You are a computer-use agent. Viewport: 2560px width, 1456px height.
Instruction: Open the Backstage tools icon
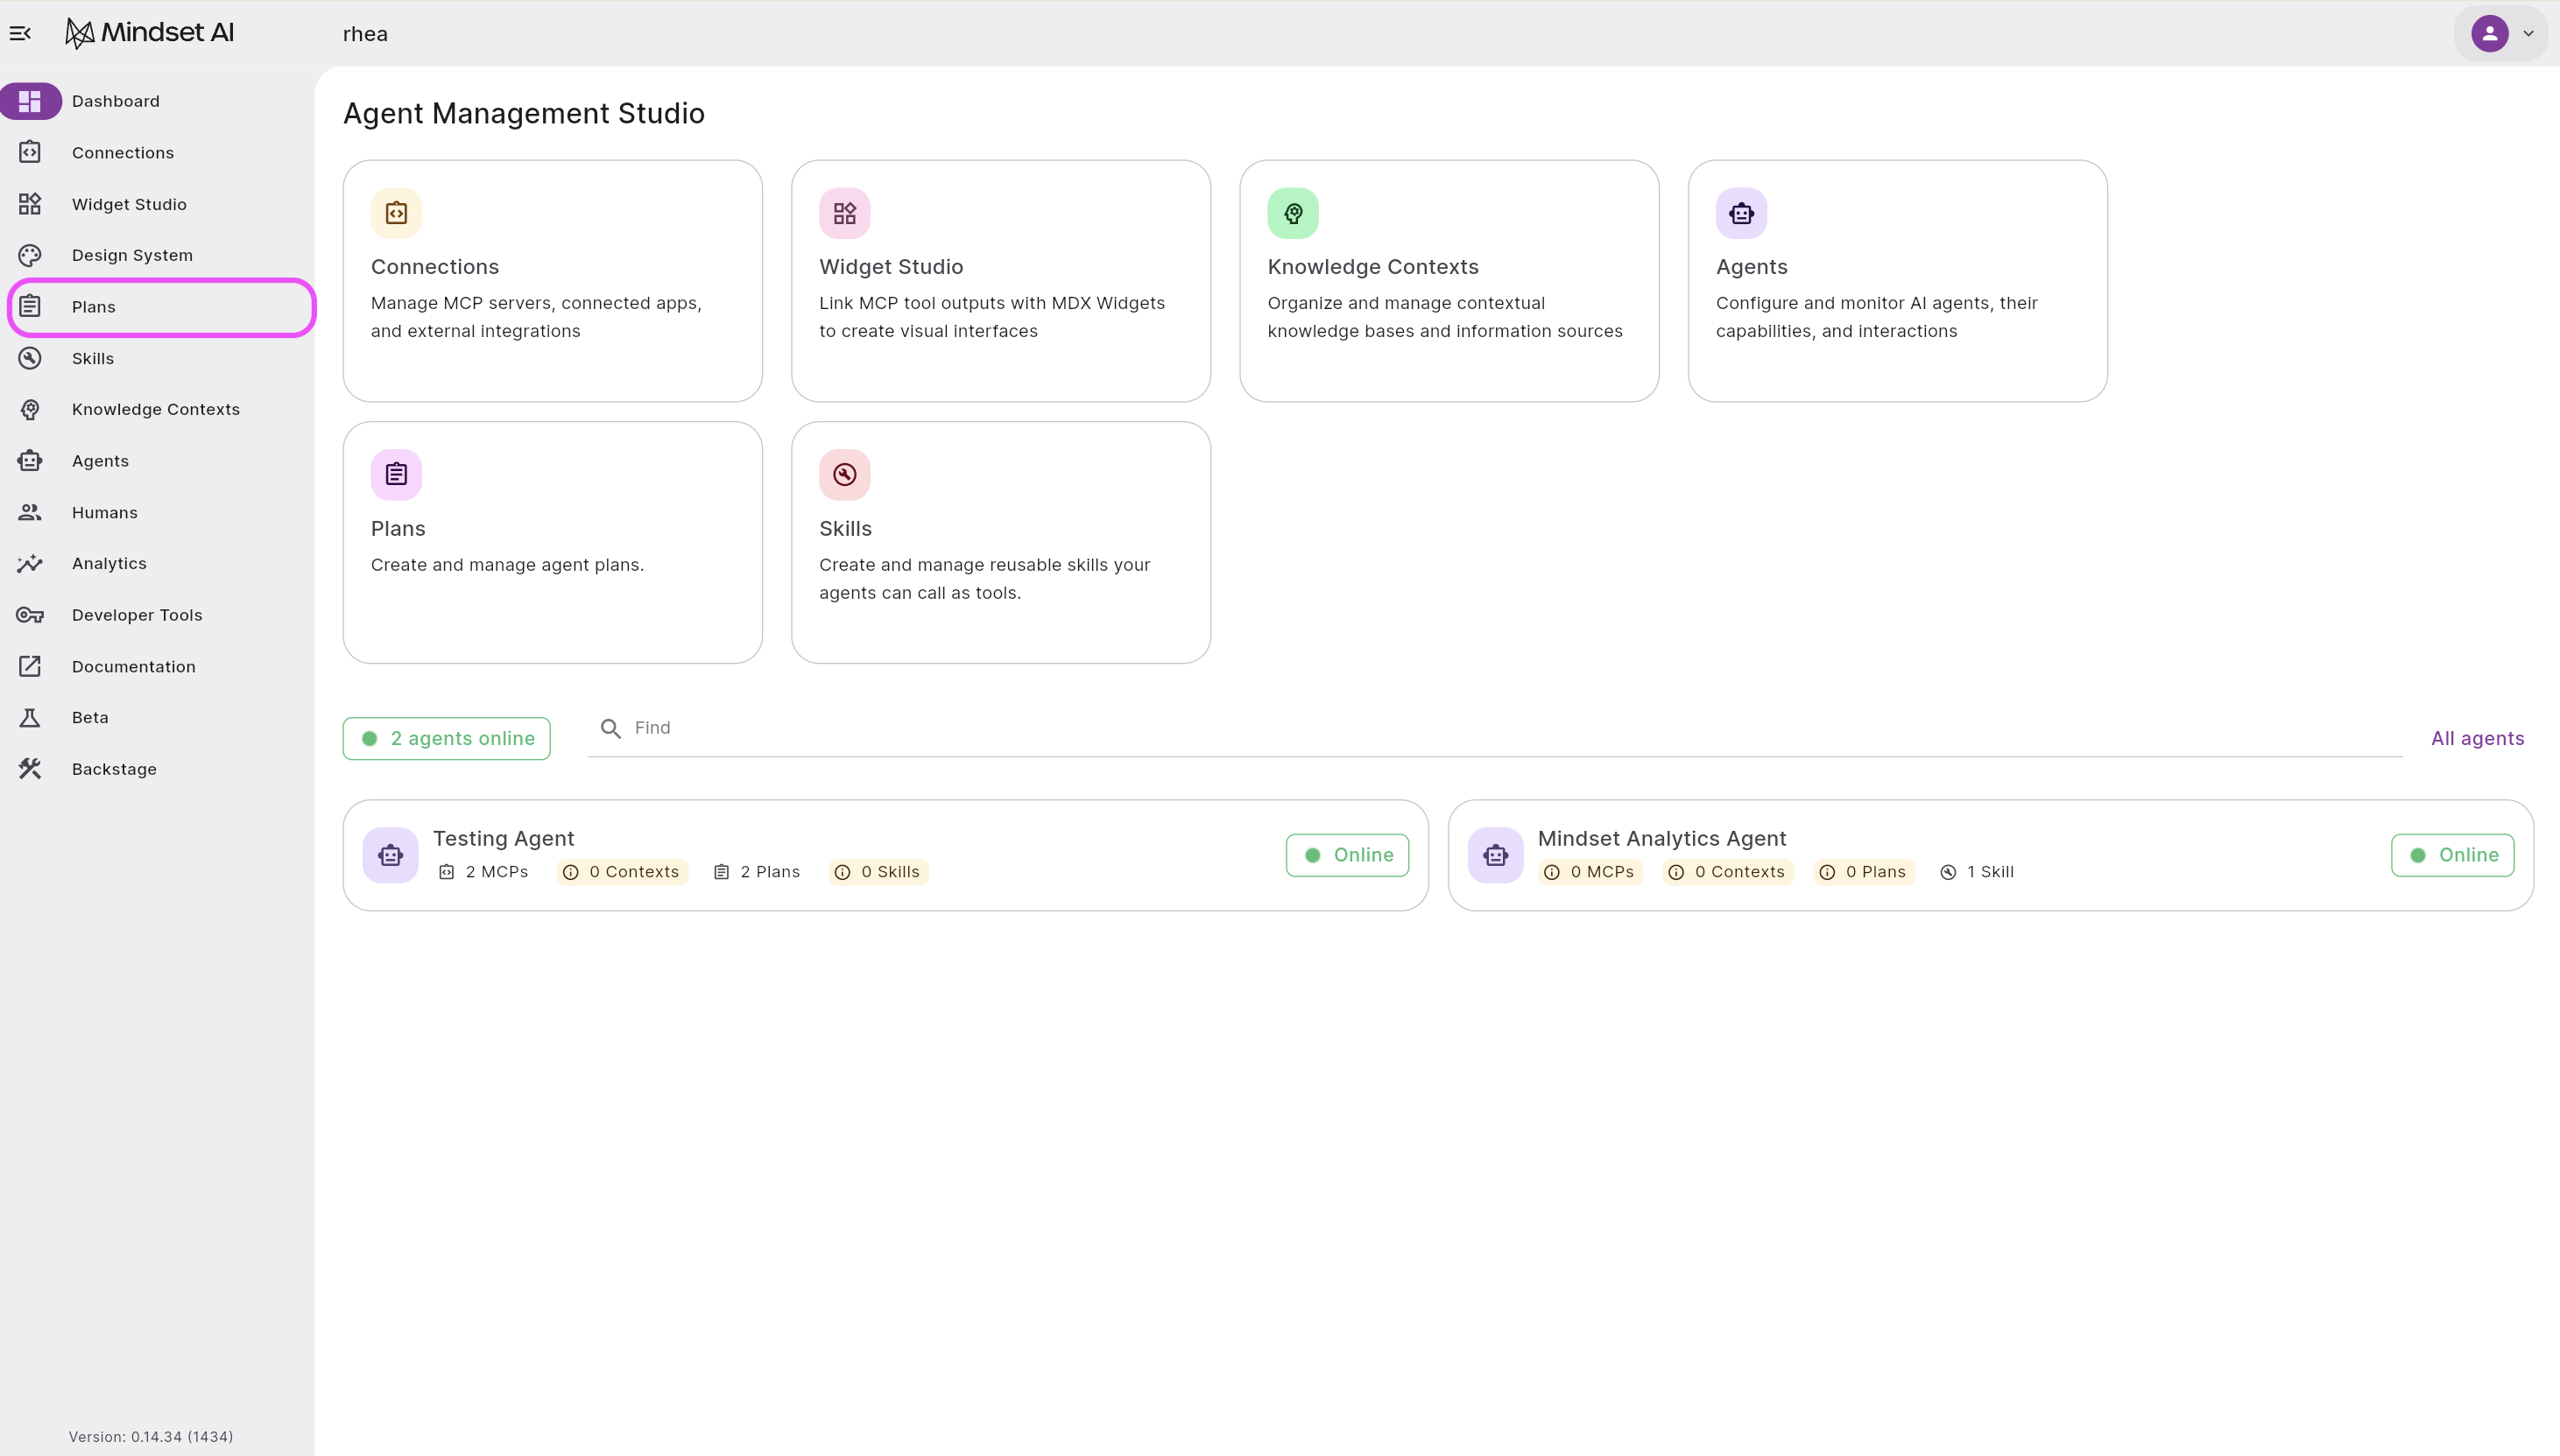[x=30, y=769]
